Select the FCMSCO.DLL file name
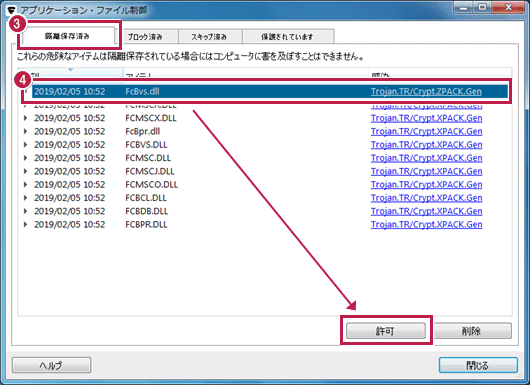The height and width of the screenshot is (385, 530). click(x=151, y=185)
